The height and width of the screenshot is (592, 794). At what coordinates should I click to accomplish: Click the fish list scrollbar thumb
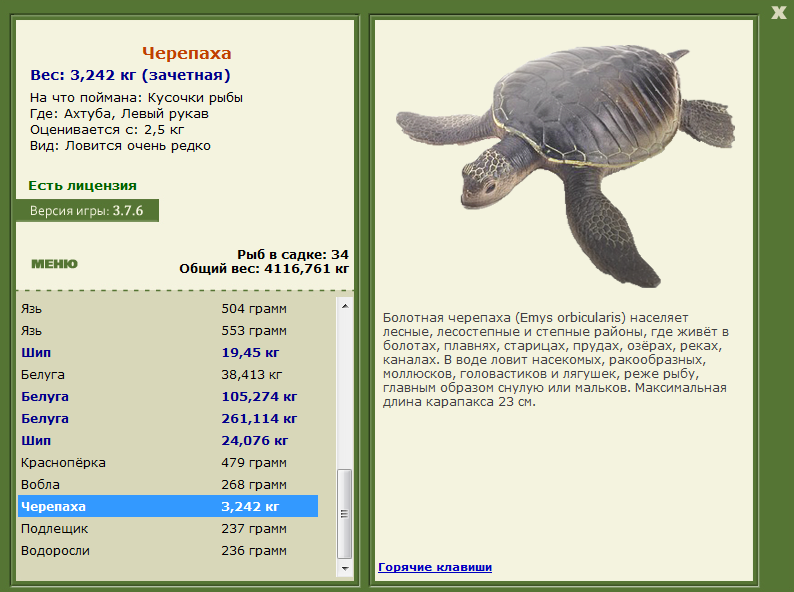pyautogui.click(x=345, y=514)
